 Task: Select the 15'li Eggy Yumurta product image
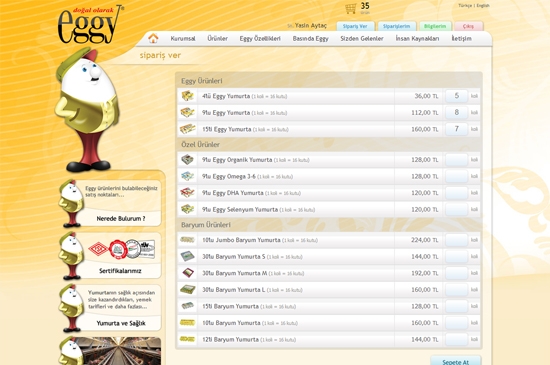click(188, 129)
